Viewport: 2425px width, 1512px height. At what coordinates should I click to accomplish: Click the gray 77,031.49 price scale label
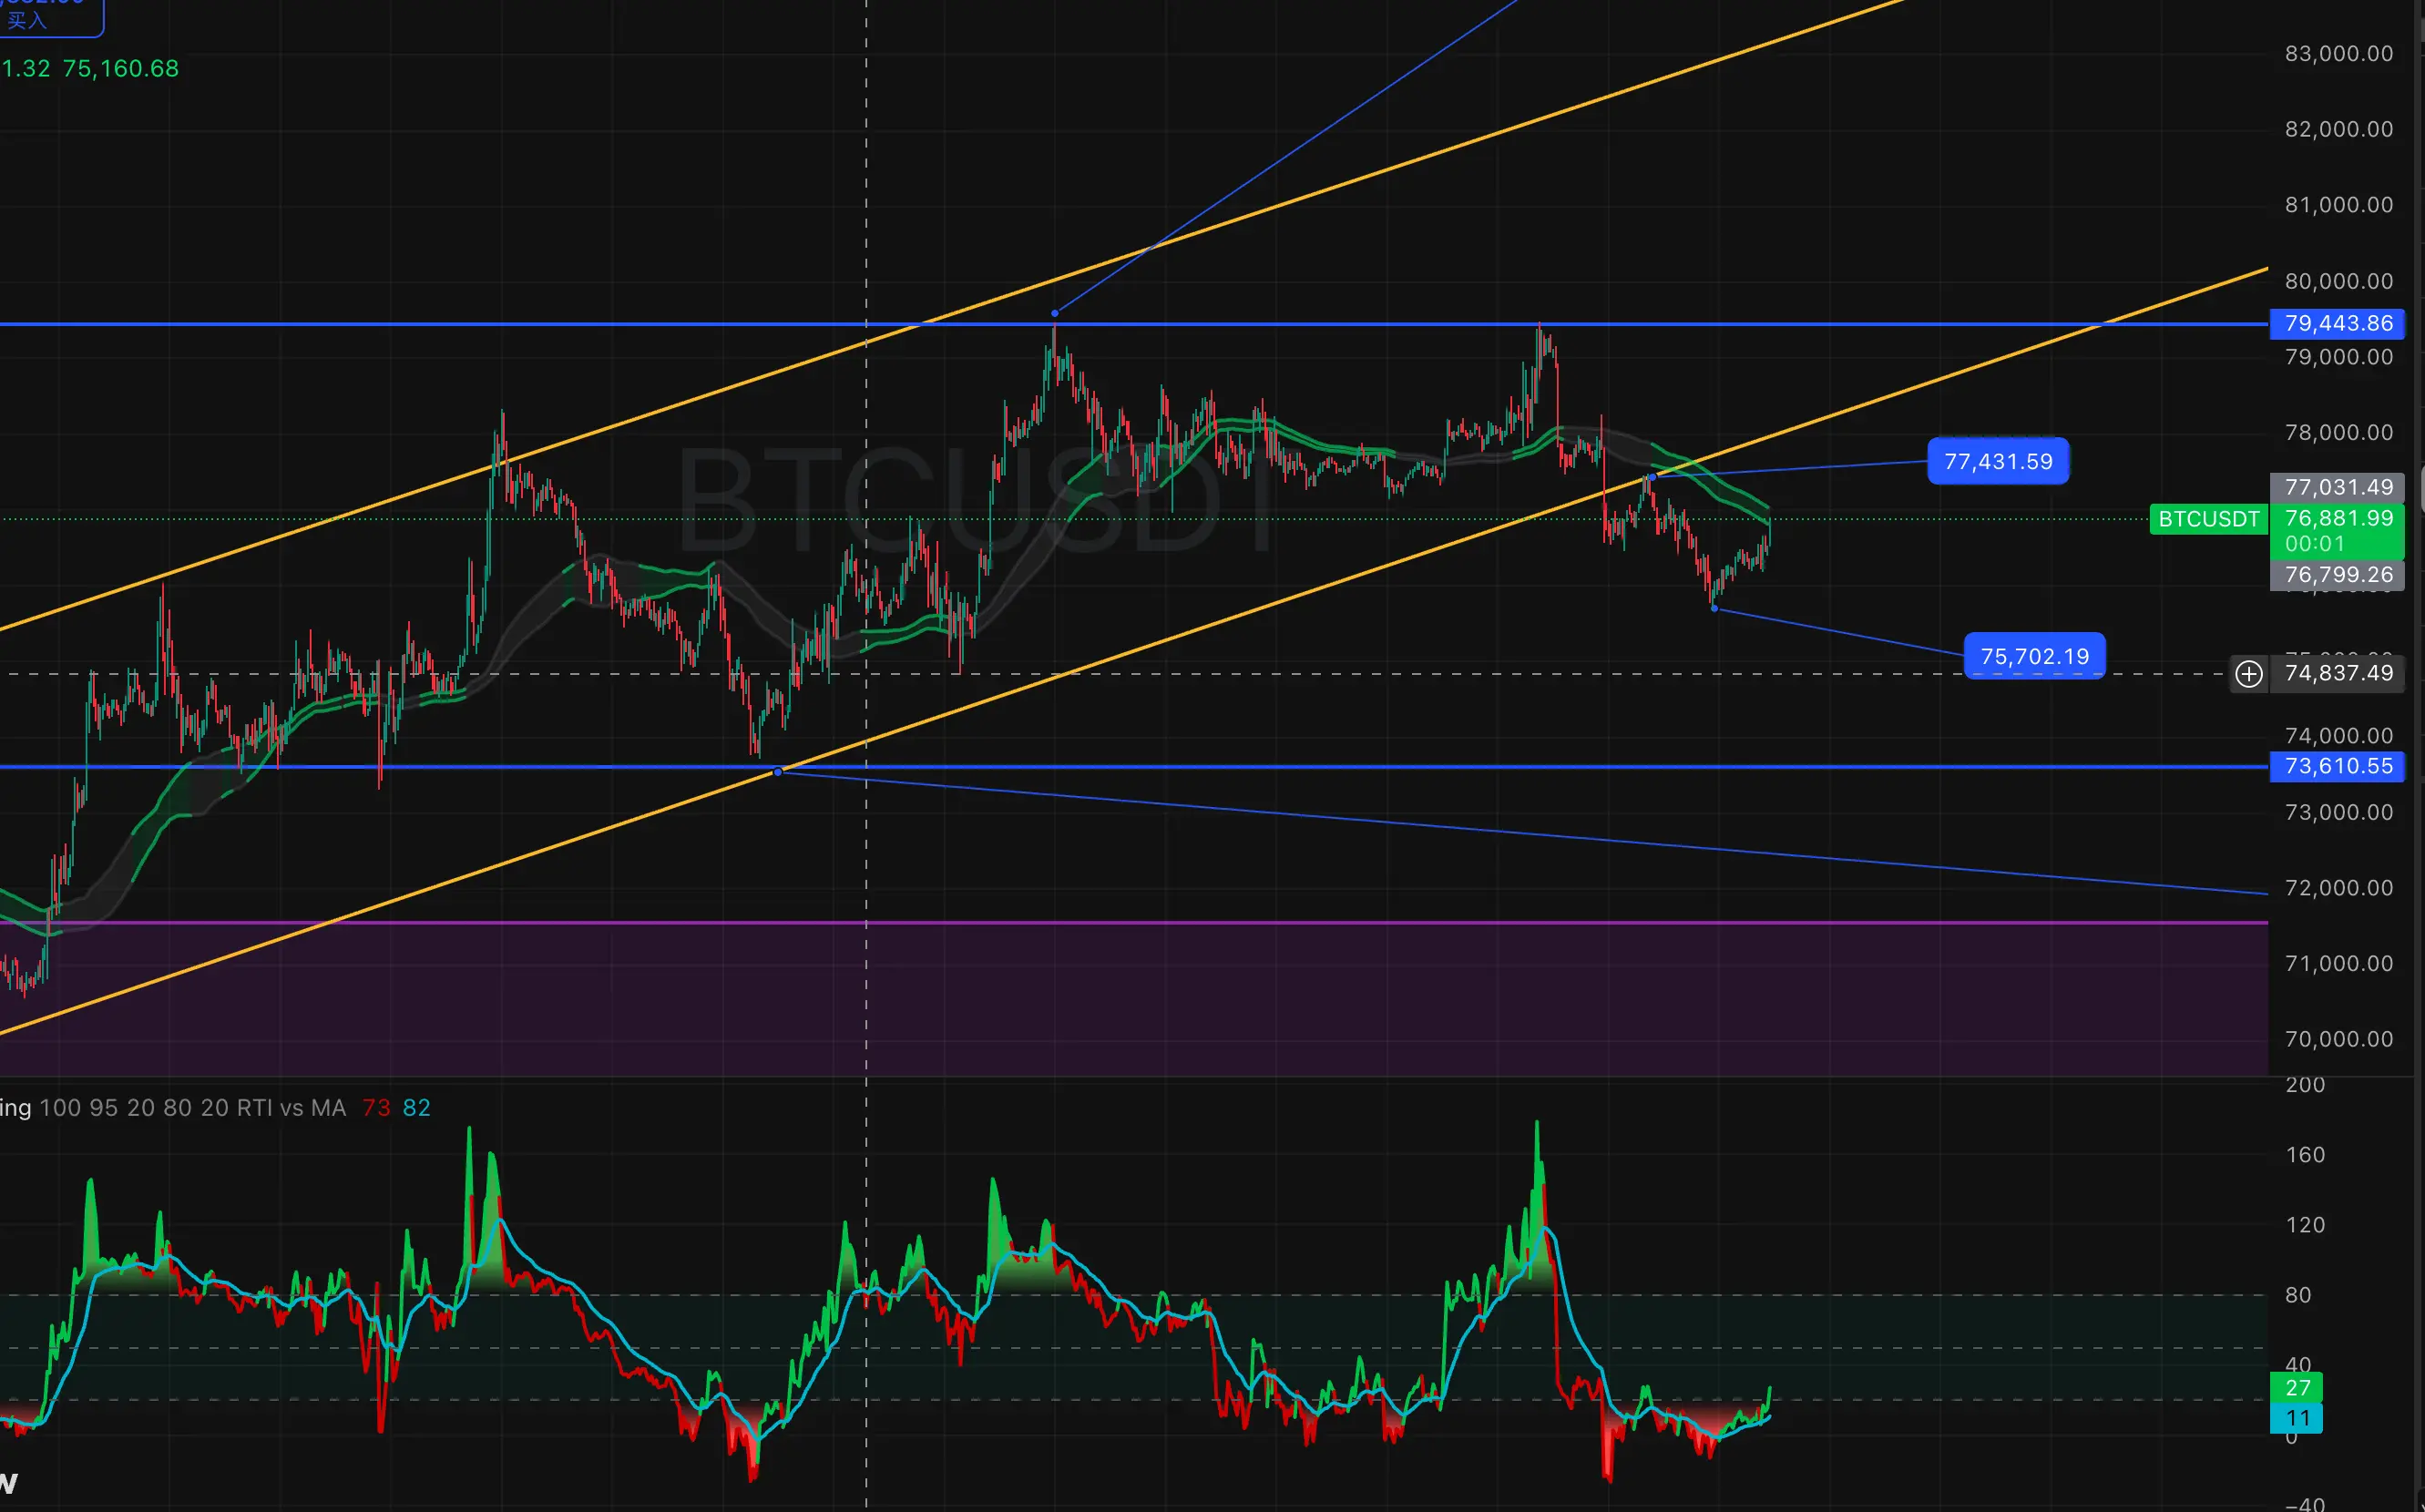pyautogui.click(x=2337, y=487)
